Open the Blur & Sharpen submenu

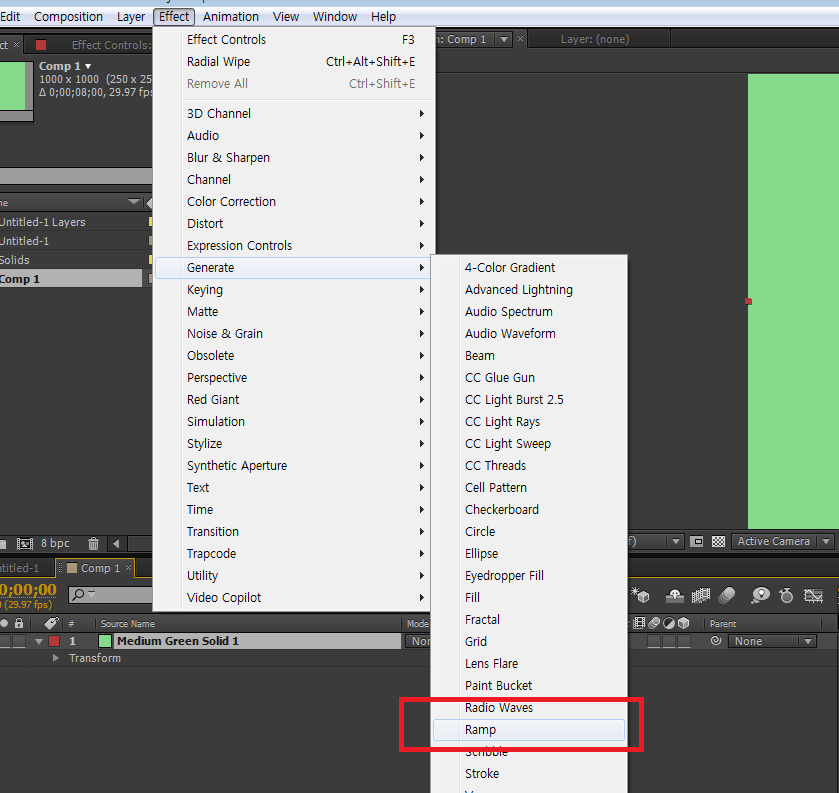(293, 158)
